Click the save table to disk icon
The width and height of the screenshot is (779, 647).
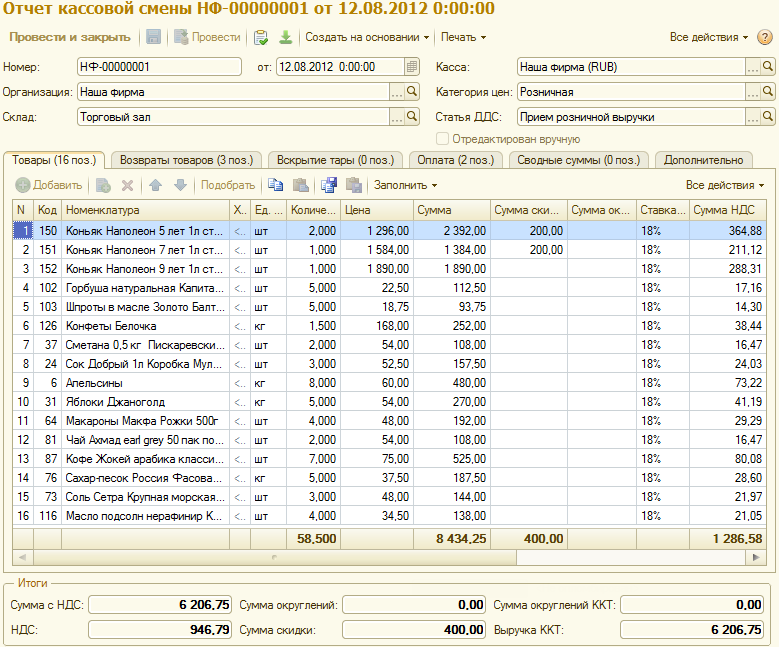point(329,185)
